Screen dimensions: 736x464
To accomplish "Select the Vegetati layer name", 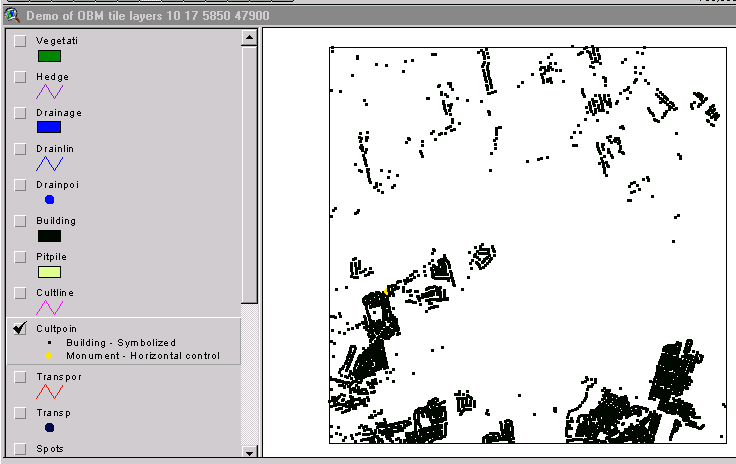I will coord(57,41).
